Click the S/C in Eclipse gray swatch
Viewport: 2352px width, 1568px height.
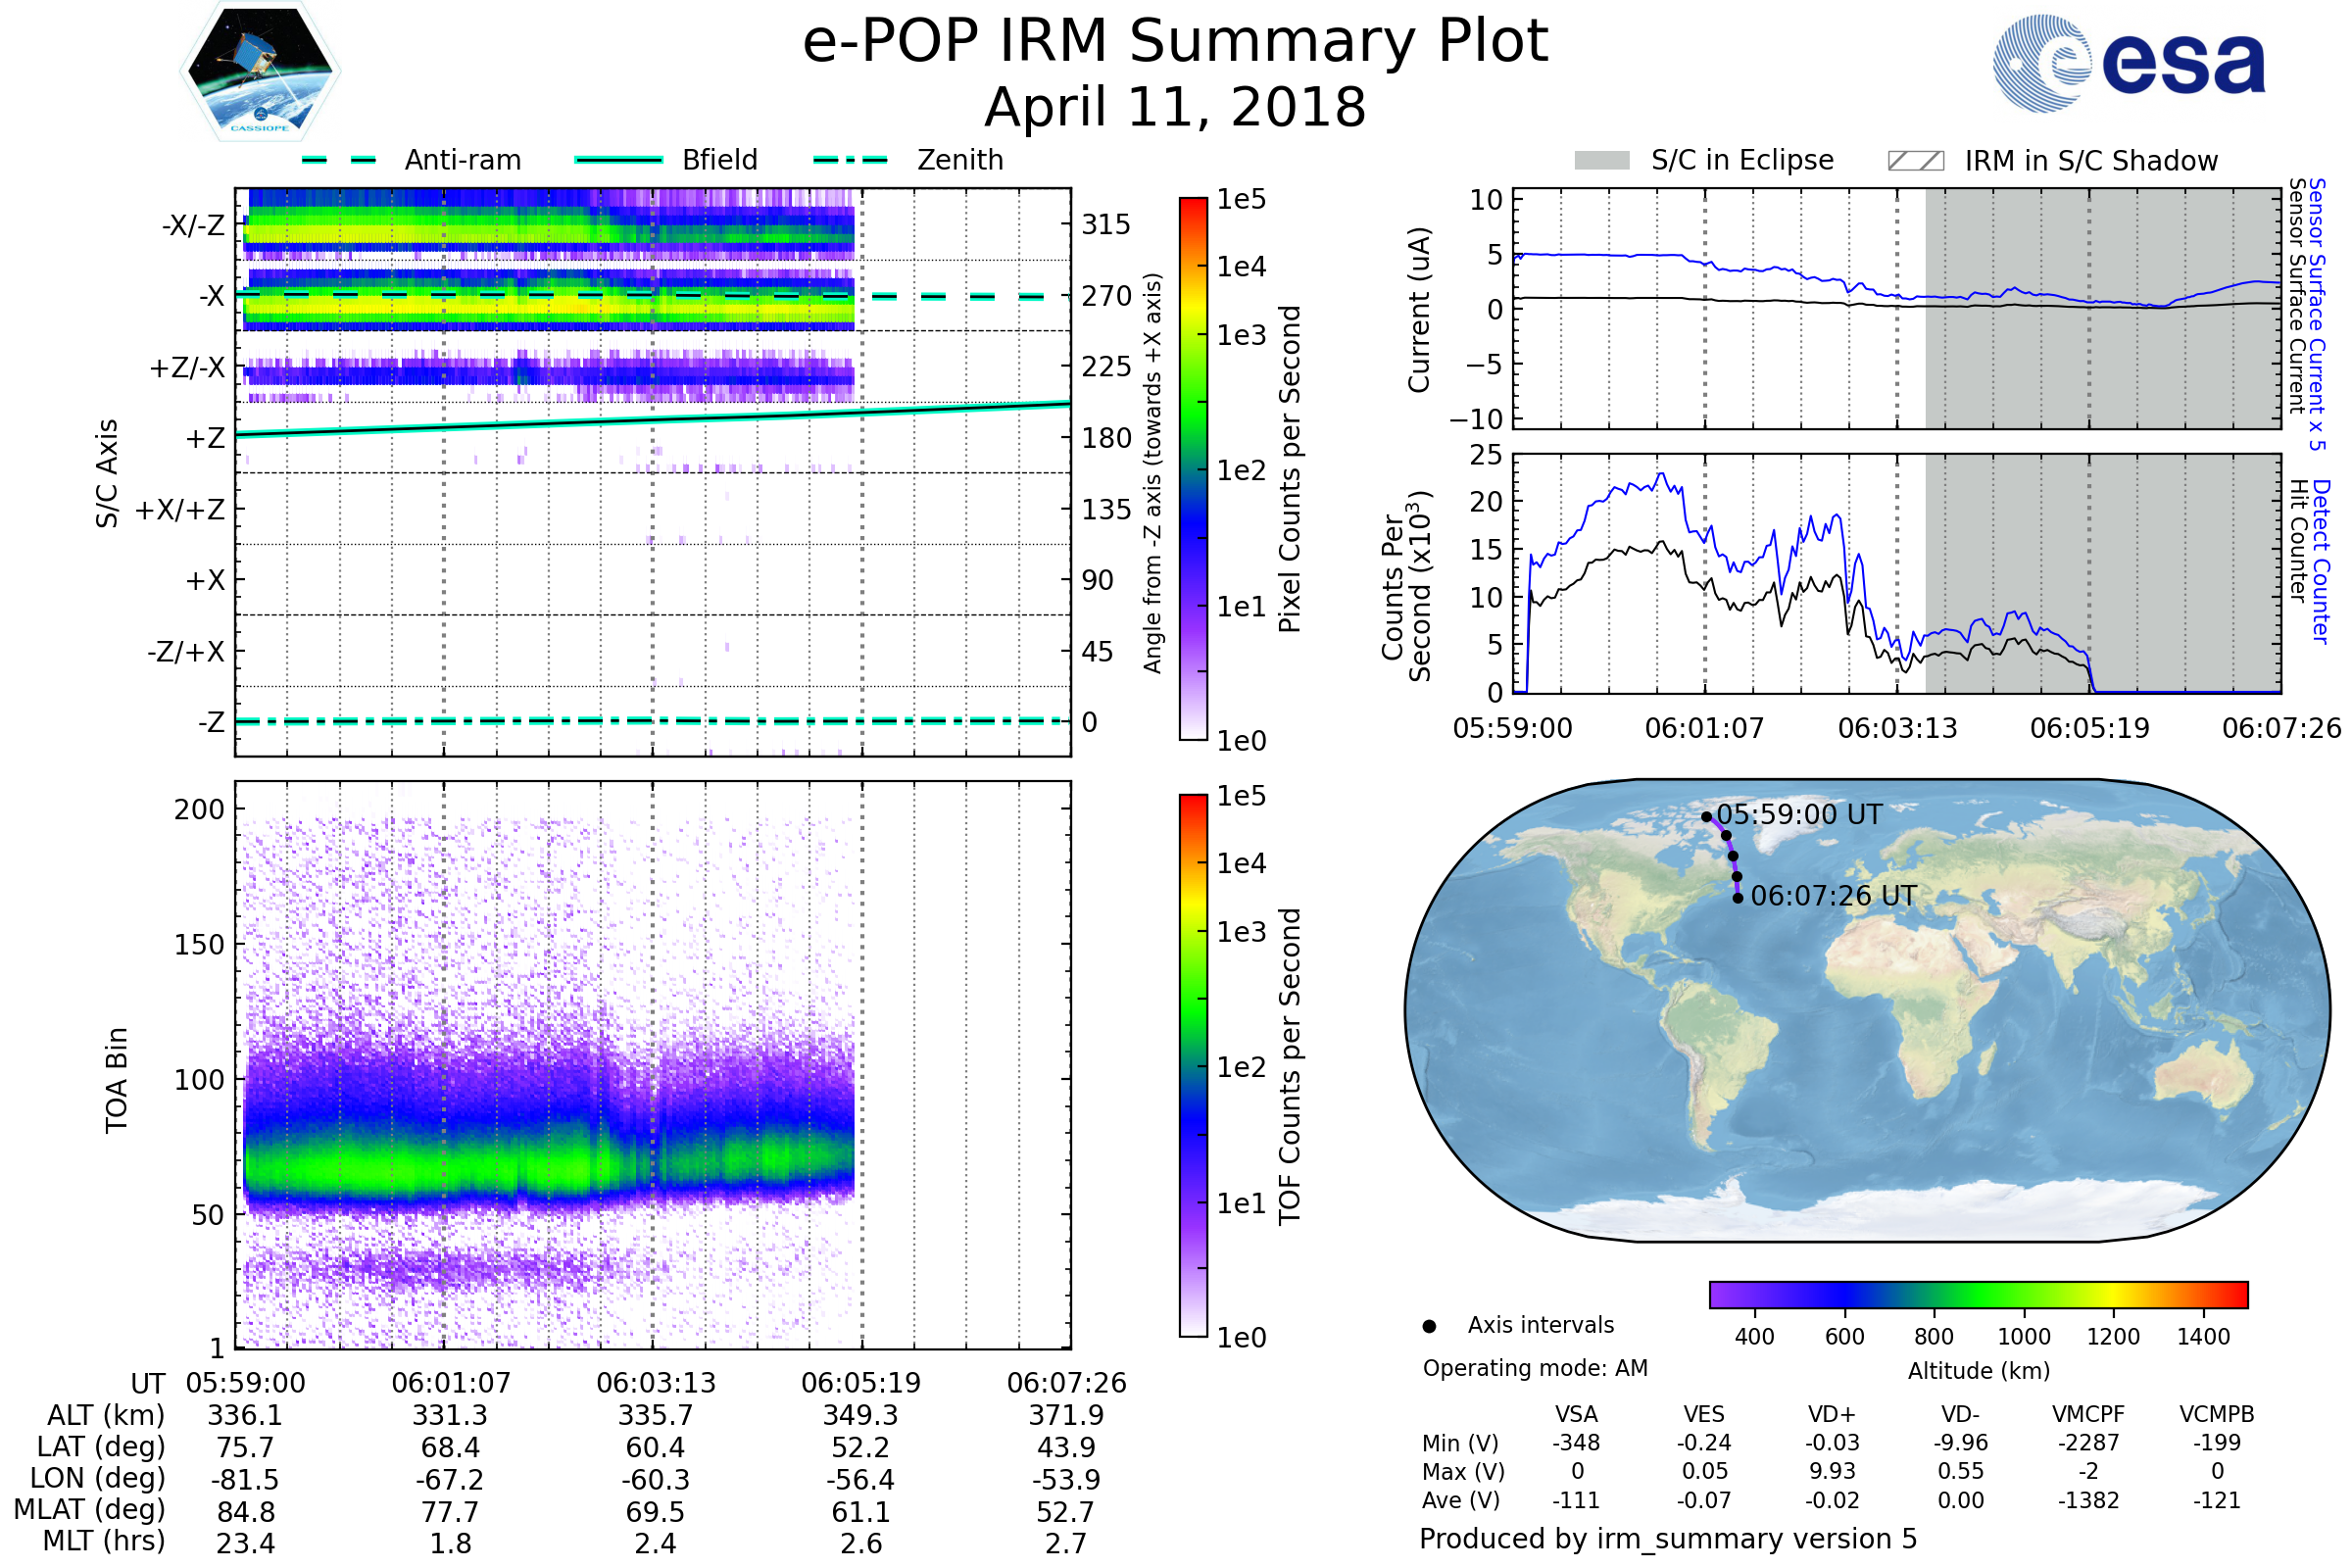(x=1601, y=161)
